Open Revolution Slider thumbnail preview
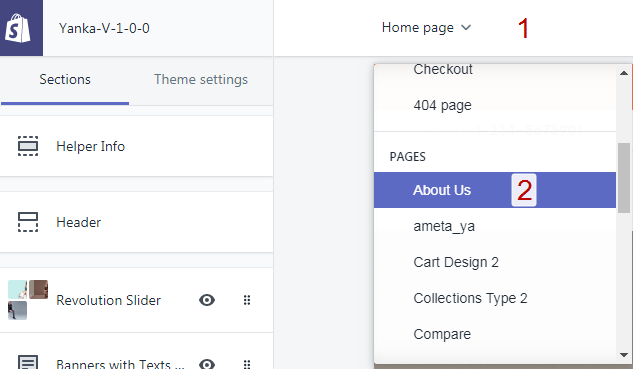Screen dimensions: 633x369 coord(28,300)
